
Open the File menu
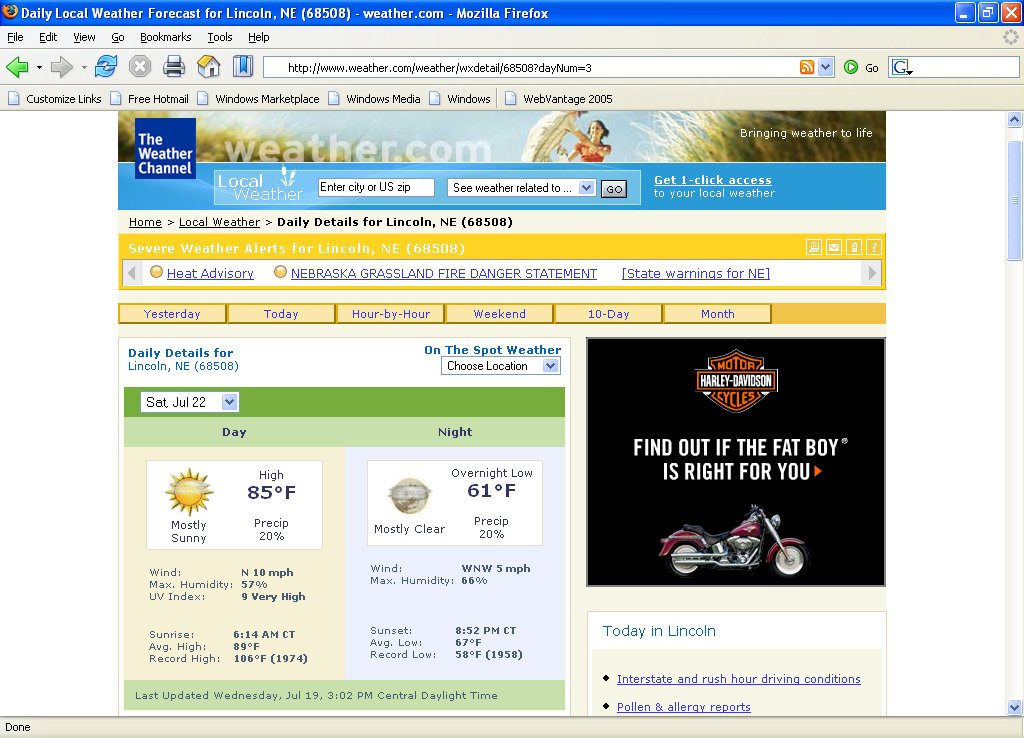pos(15,37)
